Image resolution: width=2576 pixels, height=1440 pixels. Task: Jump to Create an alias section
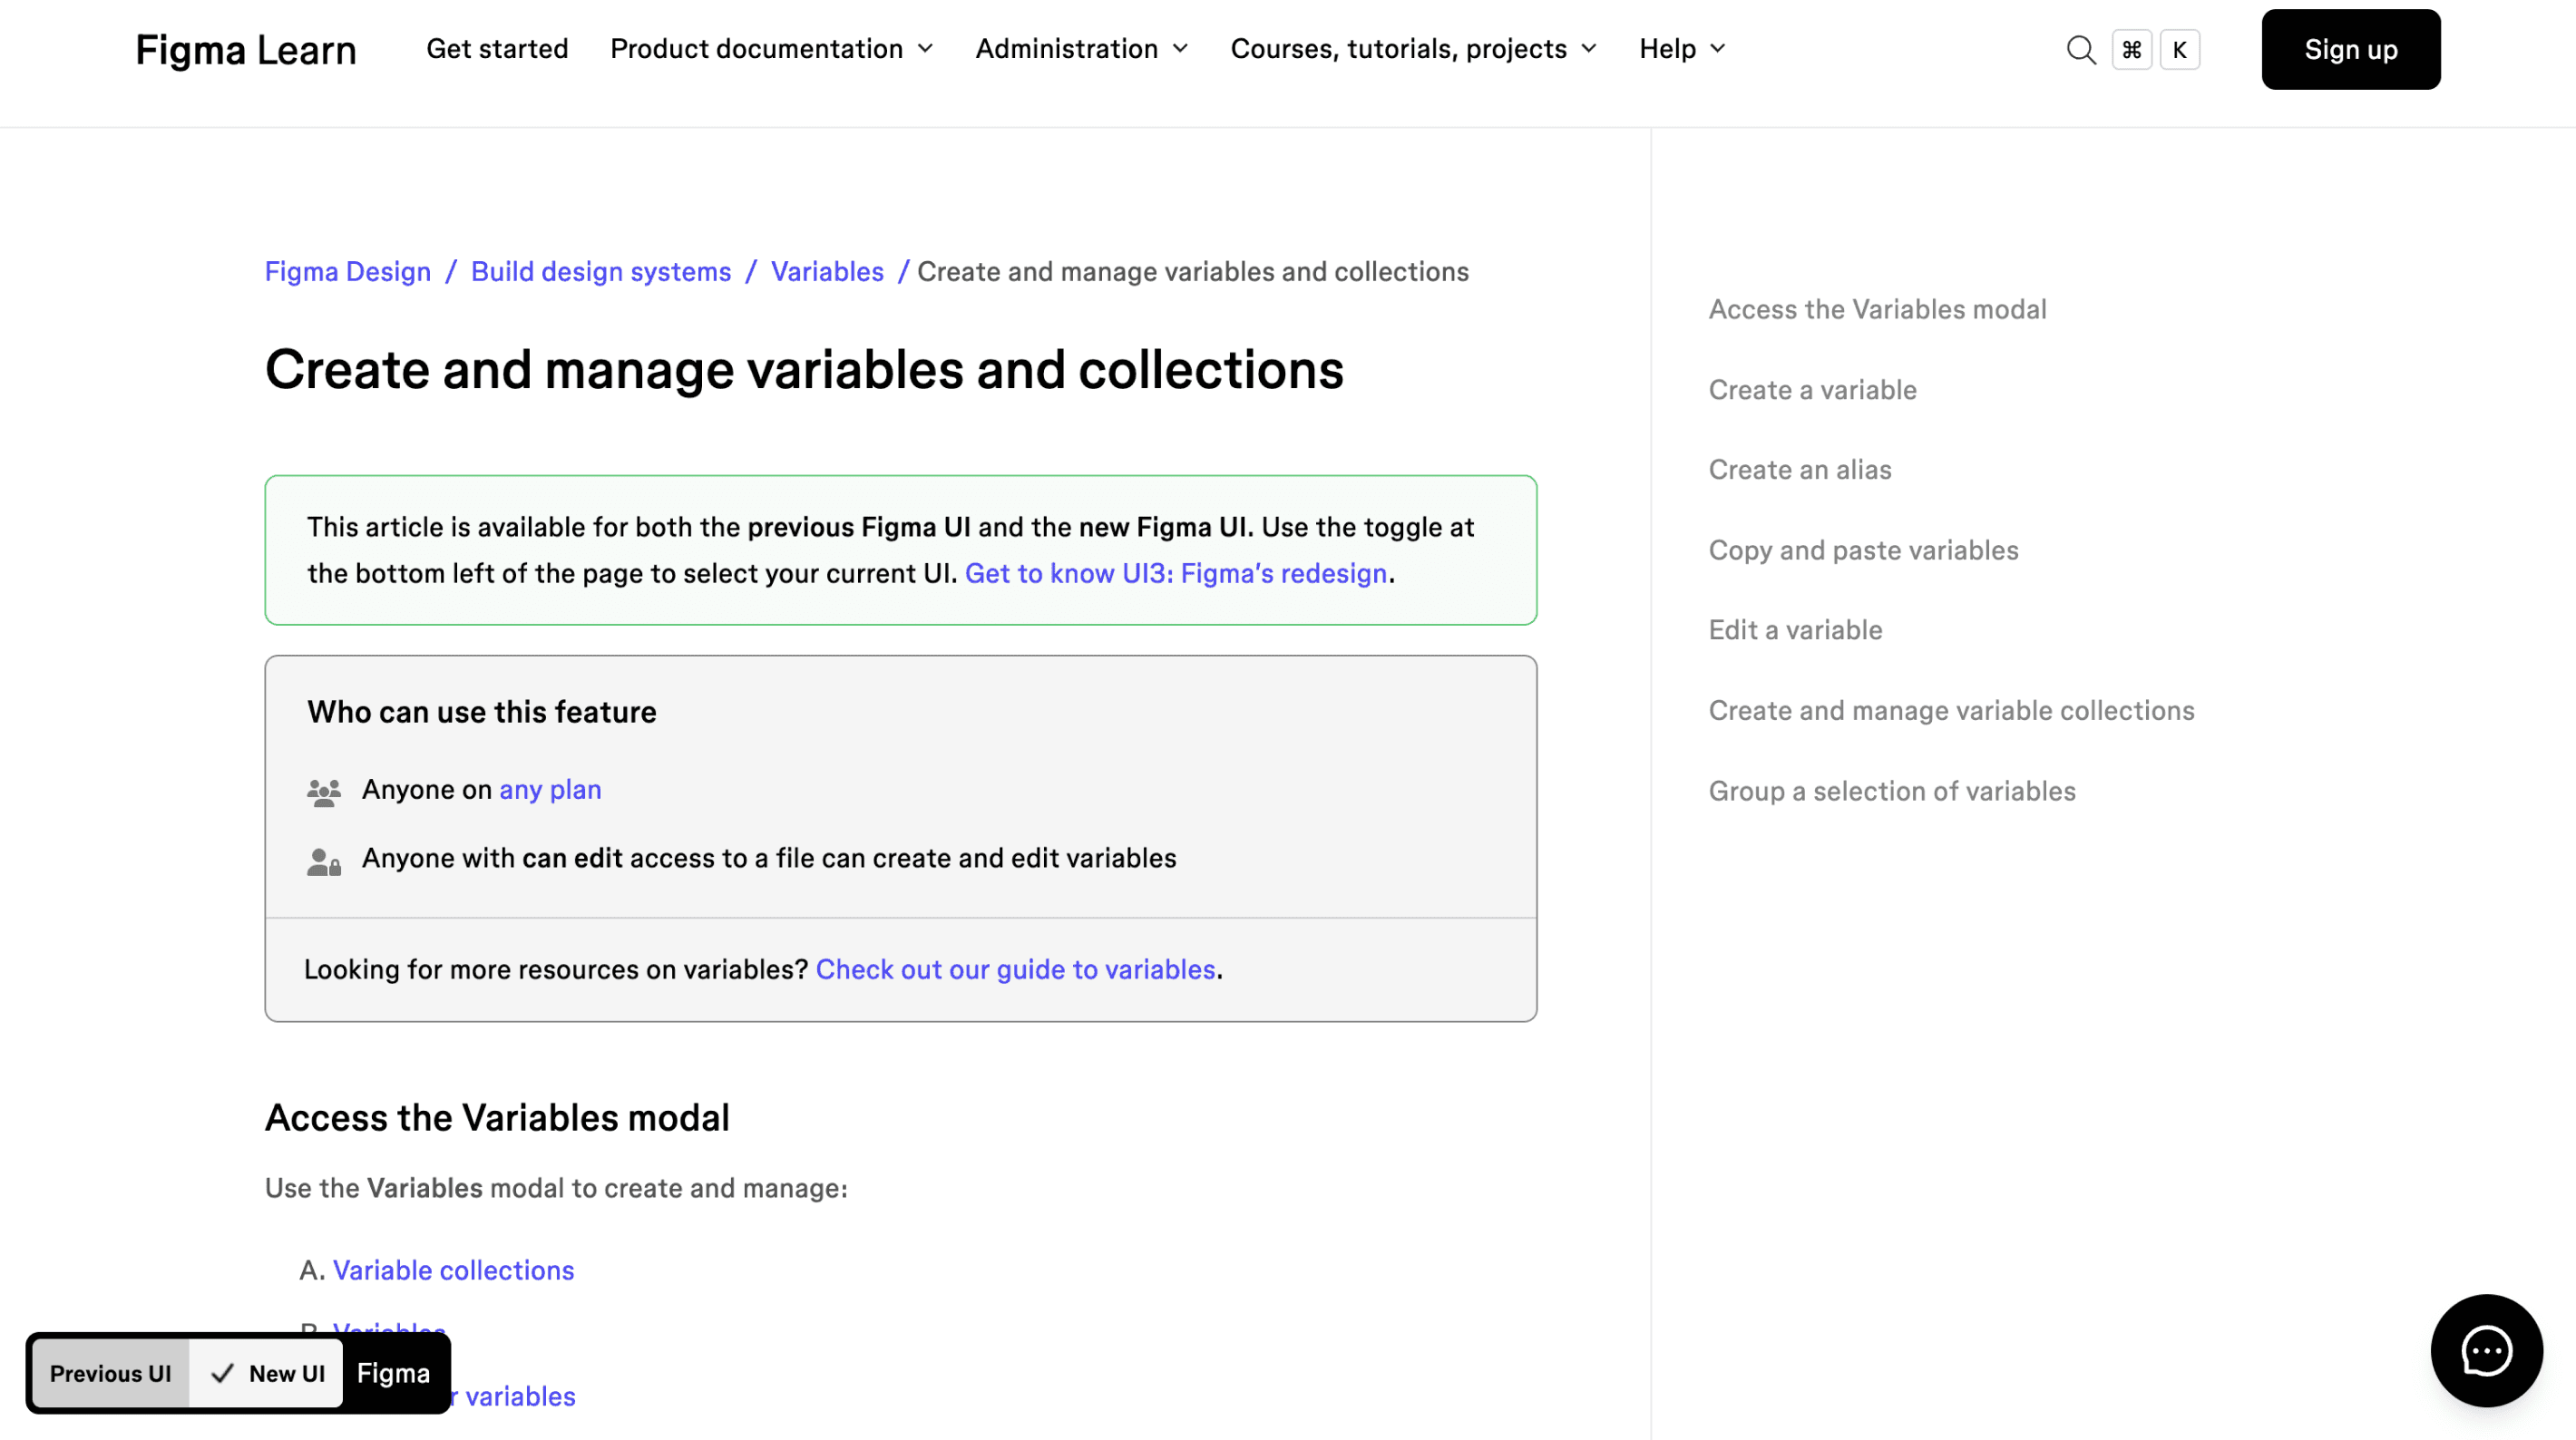[1799, 469]
